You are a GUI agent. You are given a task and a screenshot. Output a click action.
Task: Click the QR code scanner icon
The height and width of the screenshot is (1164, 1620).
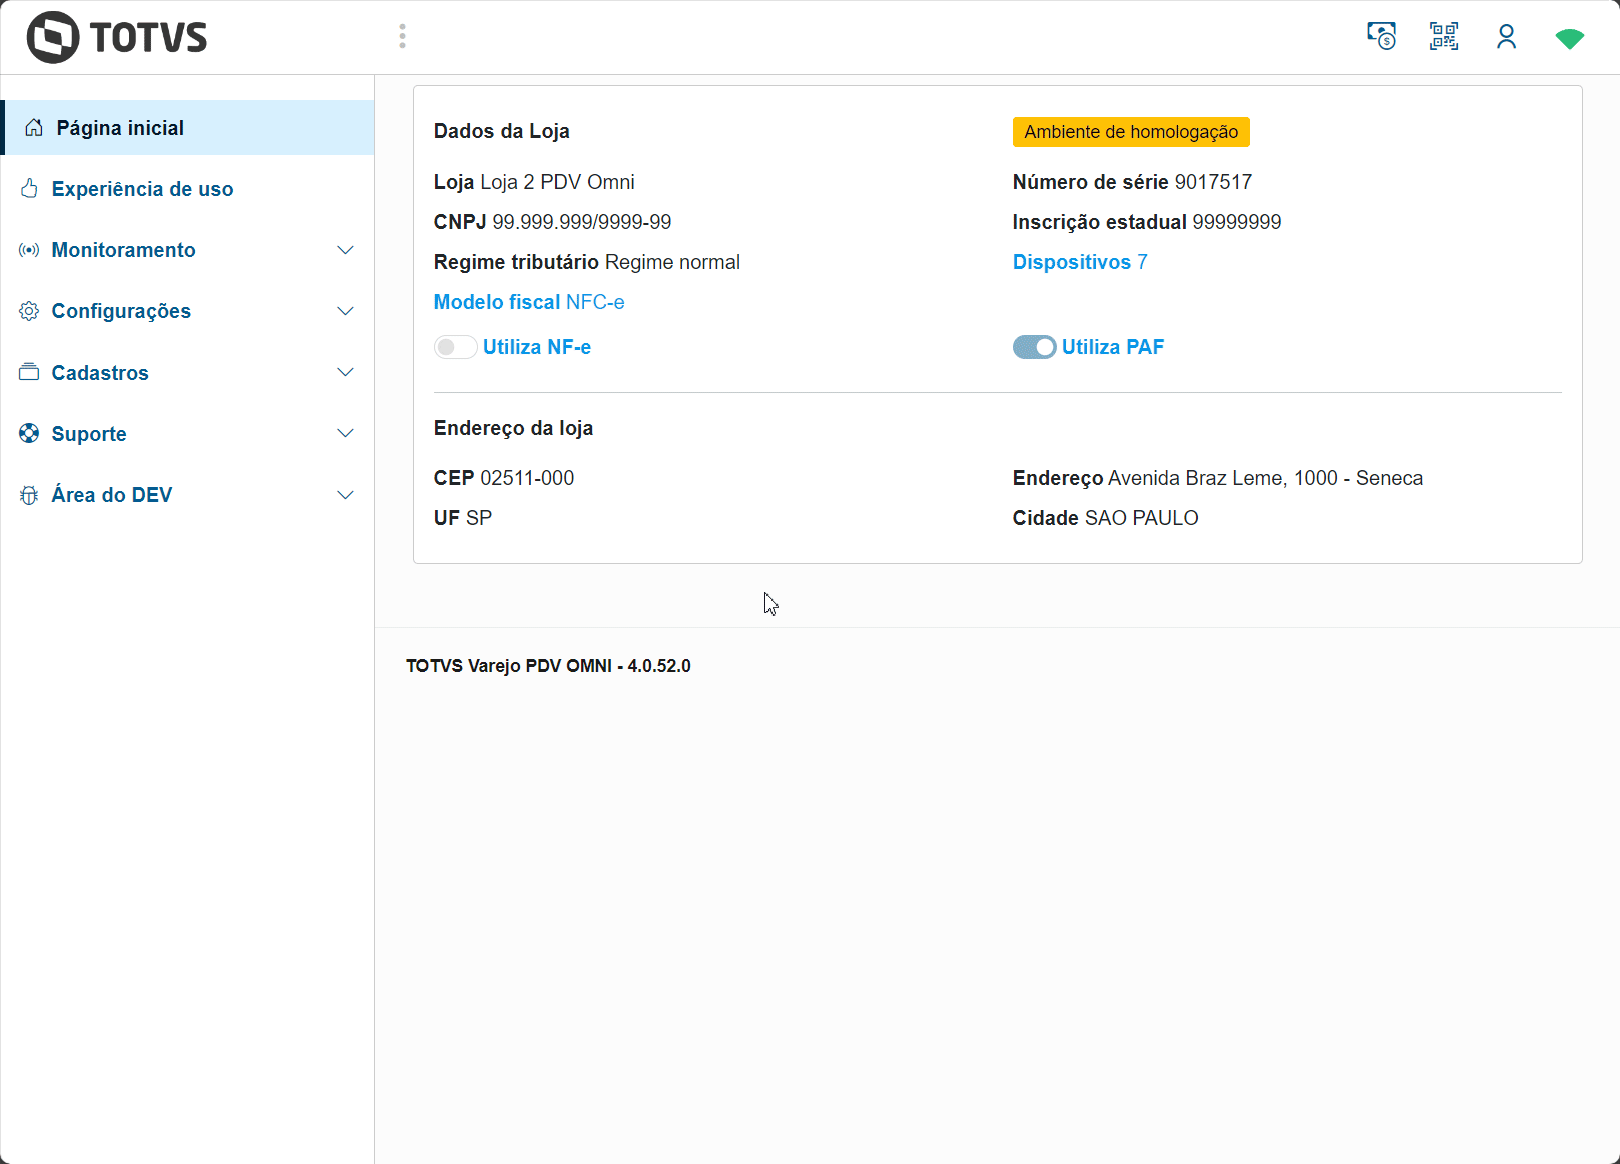pos(1444,37)
